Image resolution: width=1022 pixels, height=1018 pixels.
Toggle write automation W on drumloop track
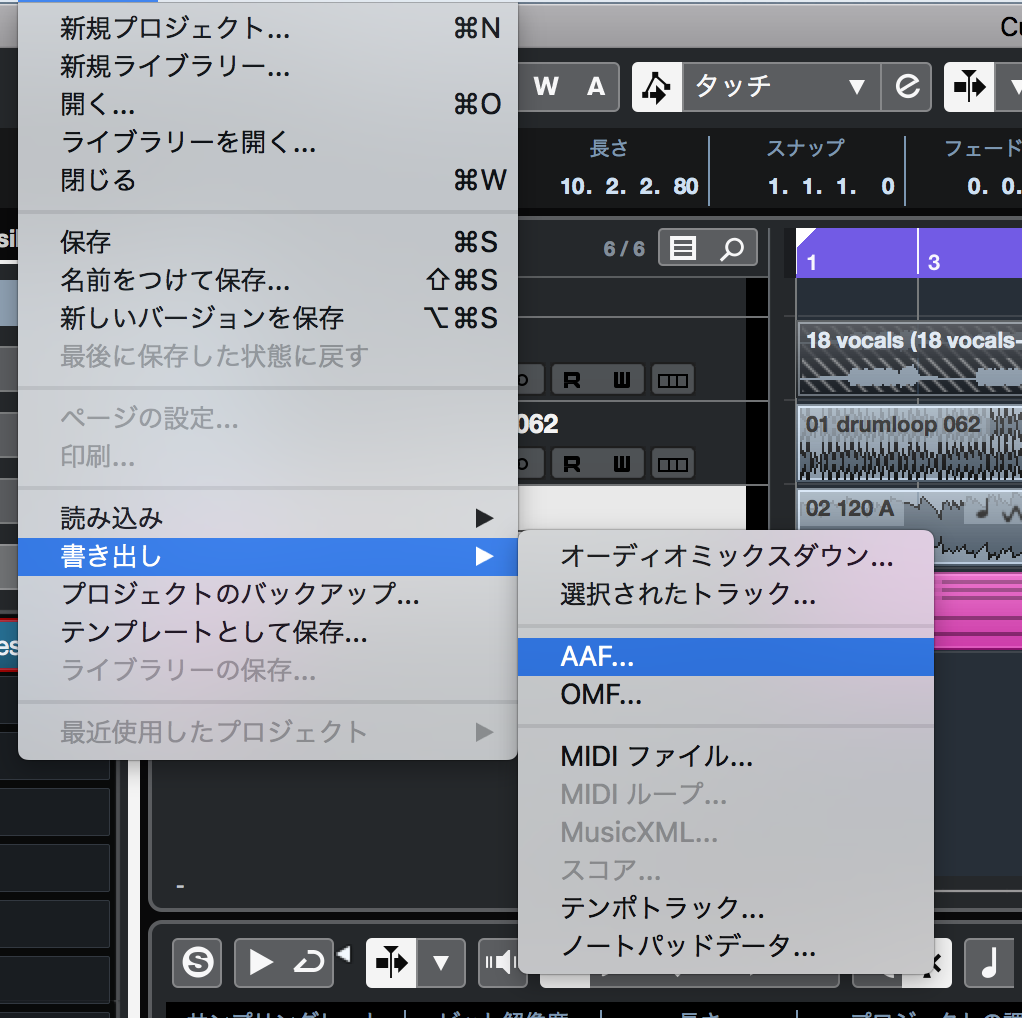(622, 464)
